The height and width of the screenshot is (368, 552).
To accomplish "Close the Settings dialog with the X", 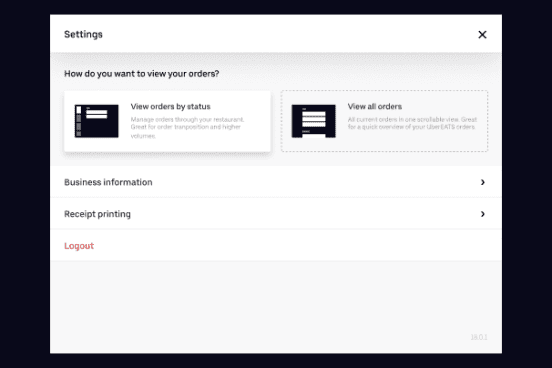I will pyautogui.click(x=482, y=35).
